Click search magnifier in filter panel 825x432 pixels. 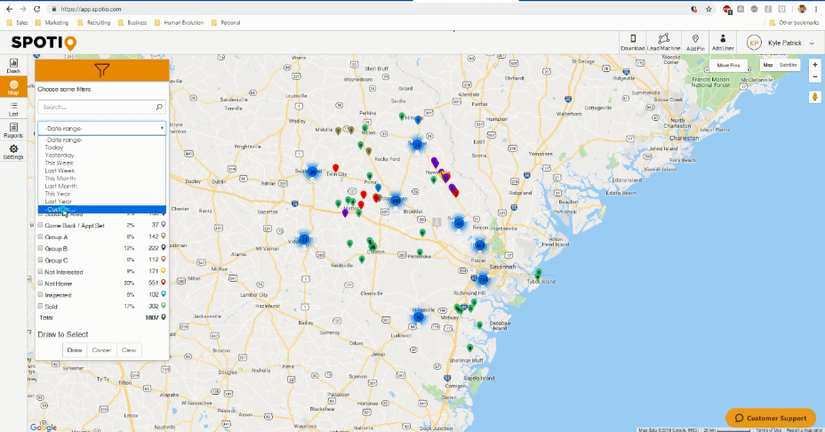pyautogui.click(x=159, y=107)
